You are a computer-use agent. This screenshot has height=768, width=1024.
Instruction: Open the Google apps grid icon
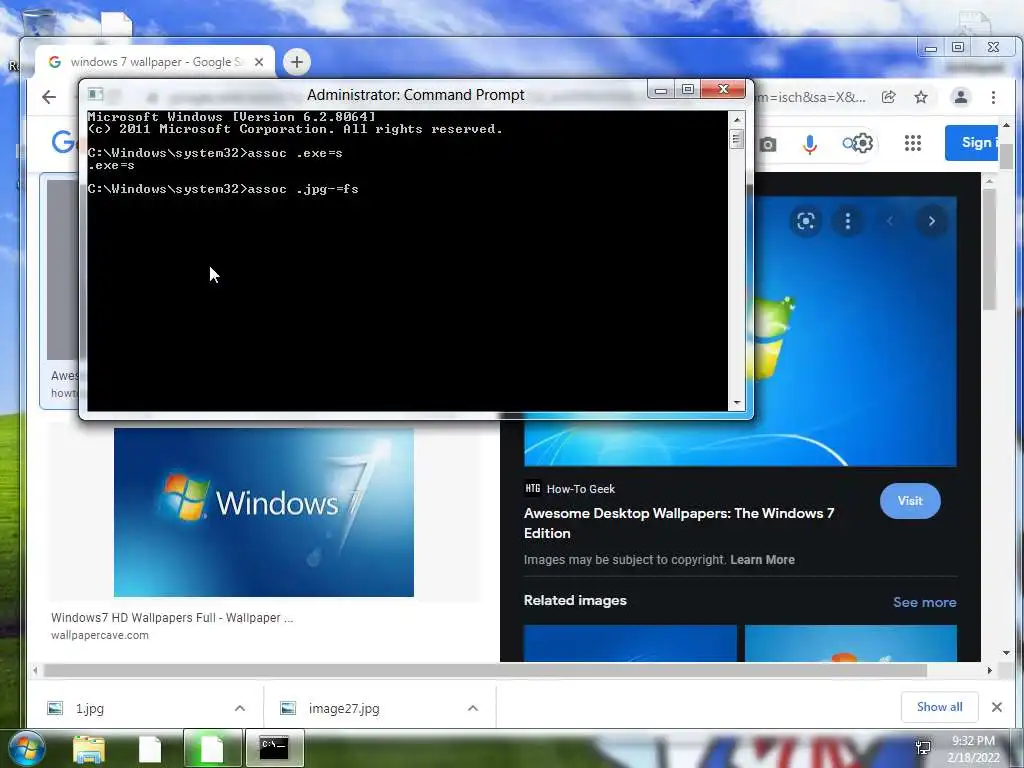click(x=912, y=143)
